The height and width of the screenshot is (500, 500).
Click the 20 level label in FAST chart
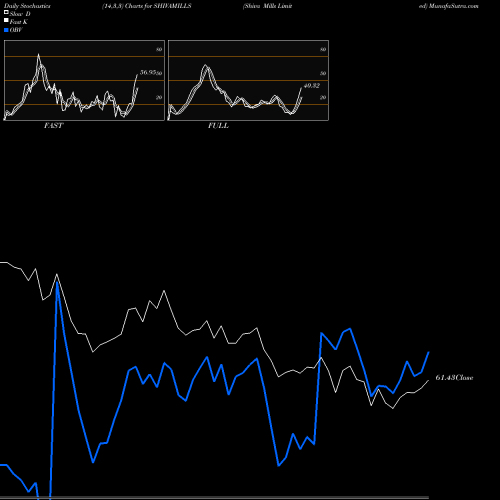click(x=159, y=97)
